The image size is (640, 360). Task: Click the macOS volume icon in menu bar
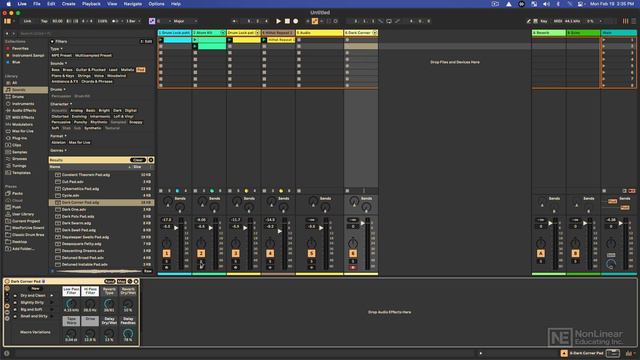click(x=546, y=4)
